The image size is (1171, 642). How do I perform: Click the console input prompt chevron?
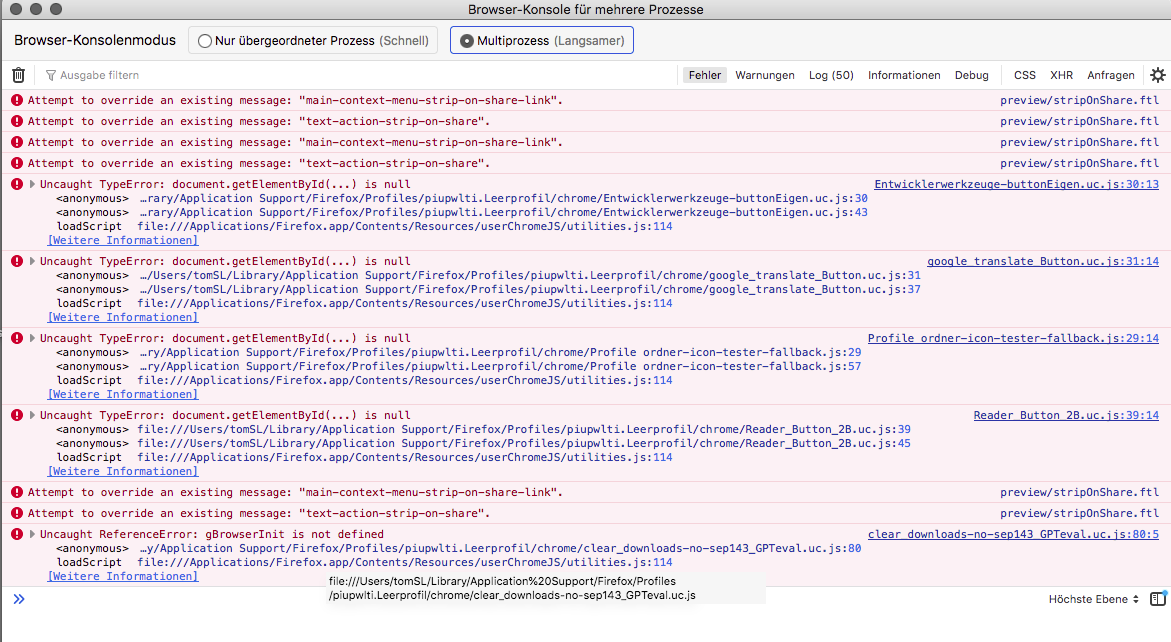point(18,599)
